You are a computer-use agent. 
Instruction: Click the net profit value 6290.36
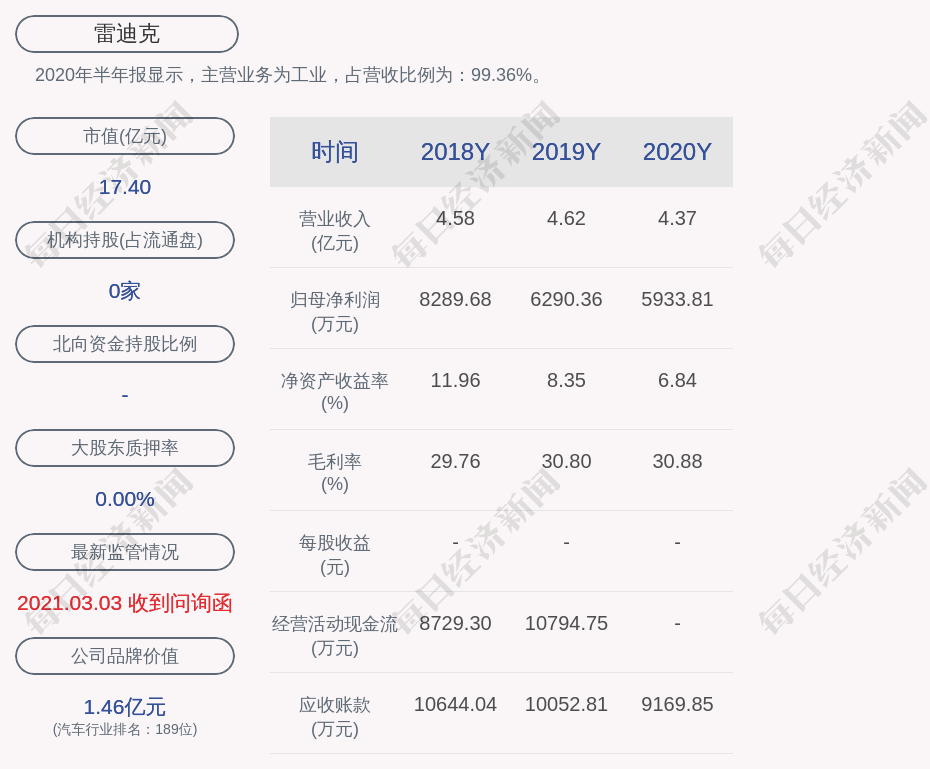click(x=566, y=299)
